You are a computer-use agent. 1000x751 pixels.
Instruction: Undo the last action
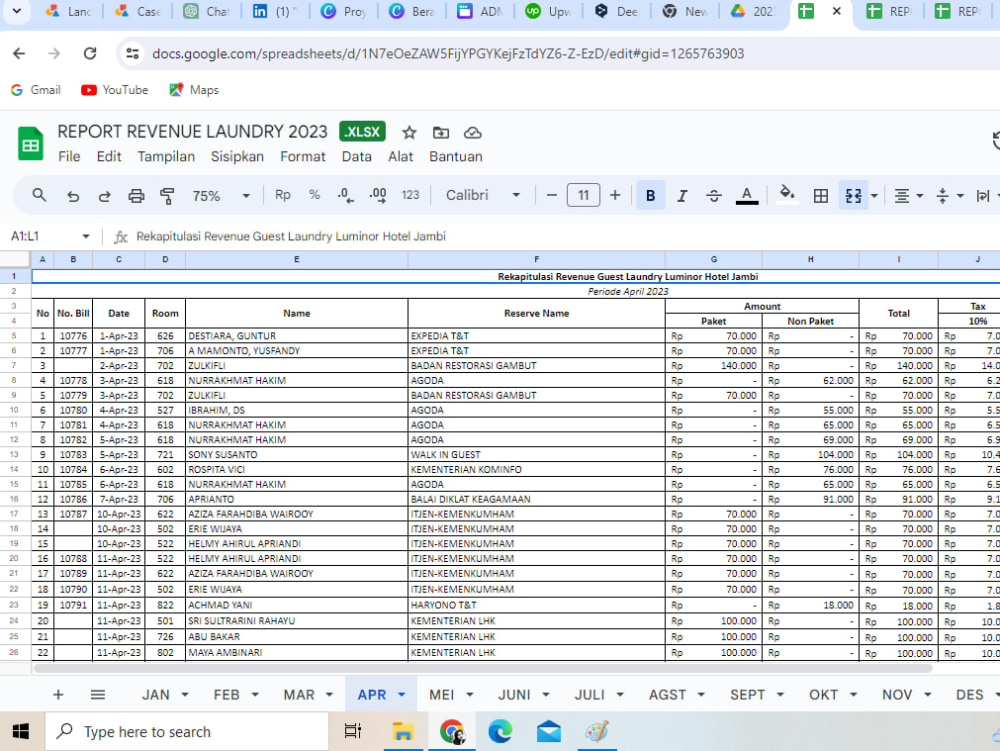pos(73,196)
